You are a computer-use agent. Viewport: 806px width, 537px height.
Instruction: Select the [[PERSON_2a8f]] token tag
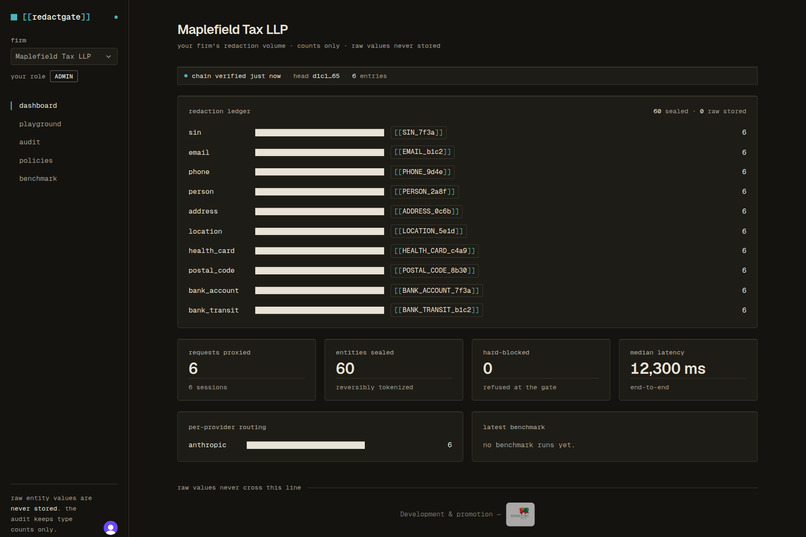click(425, 192)
